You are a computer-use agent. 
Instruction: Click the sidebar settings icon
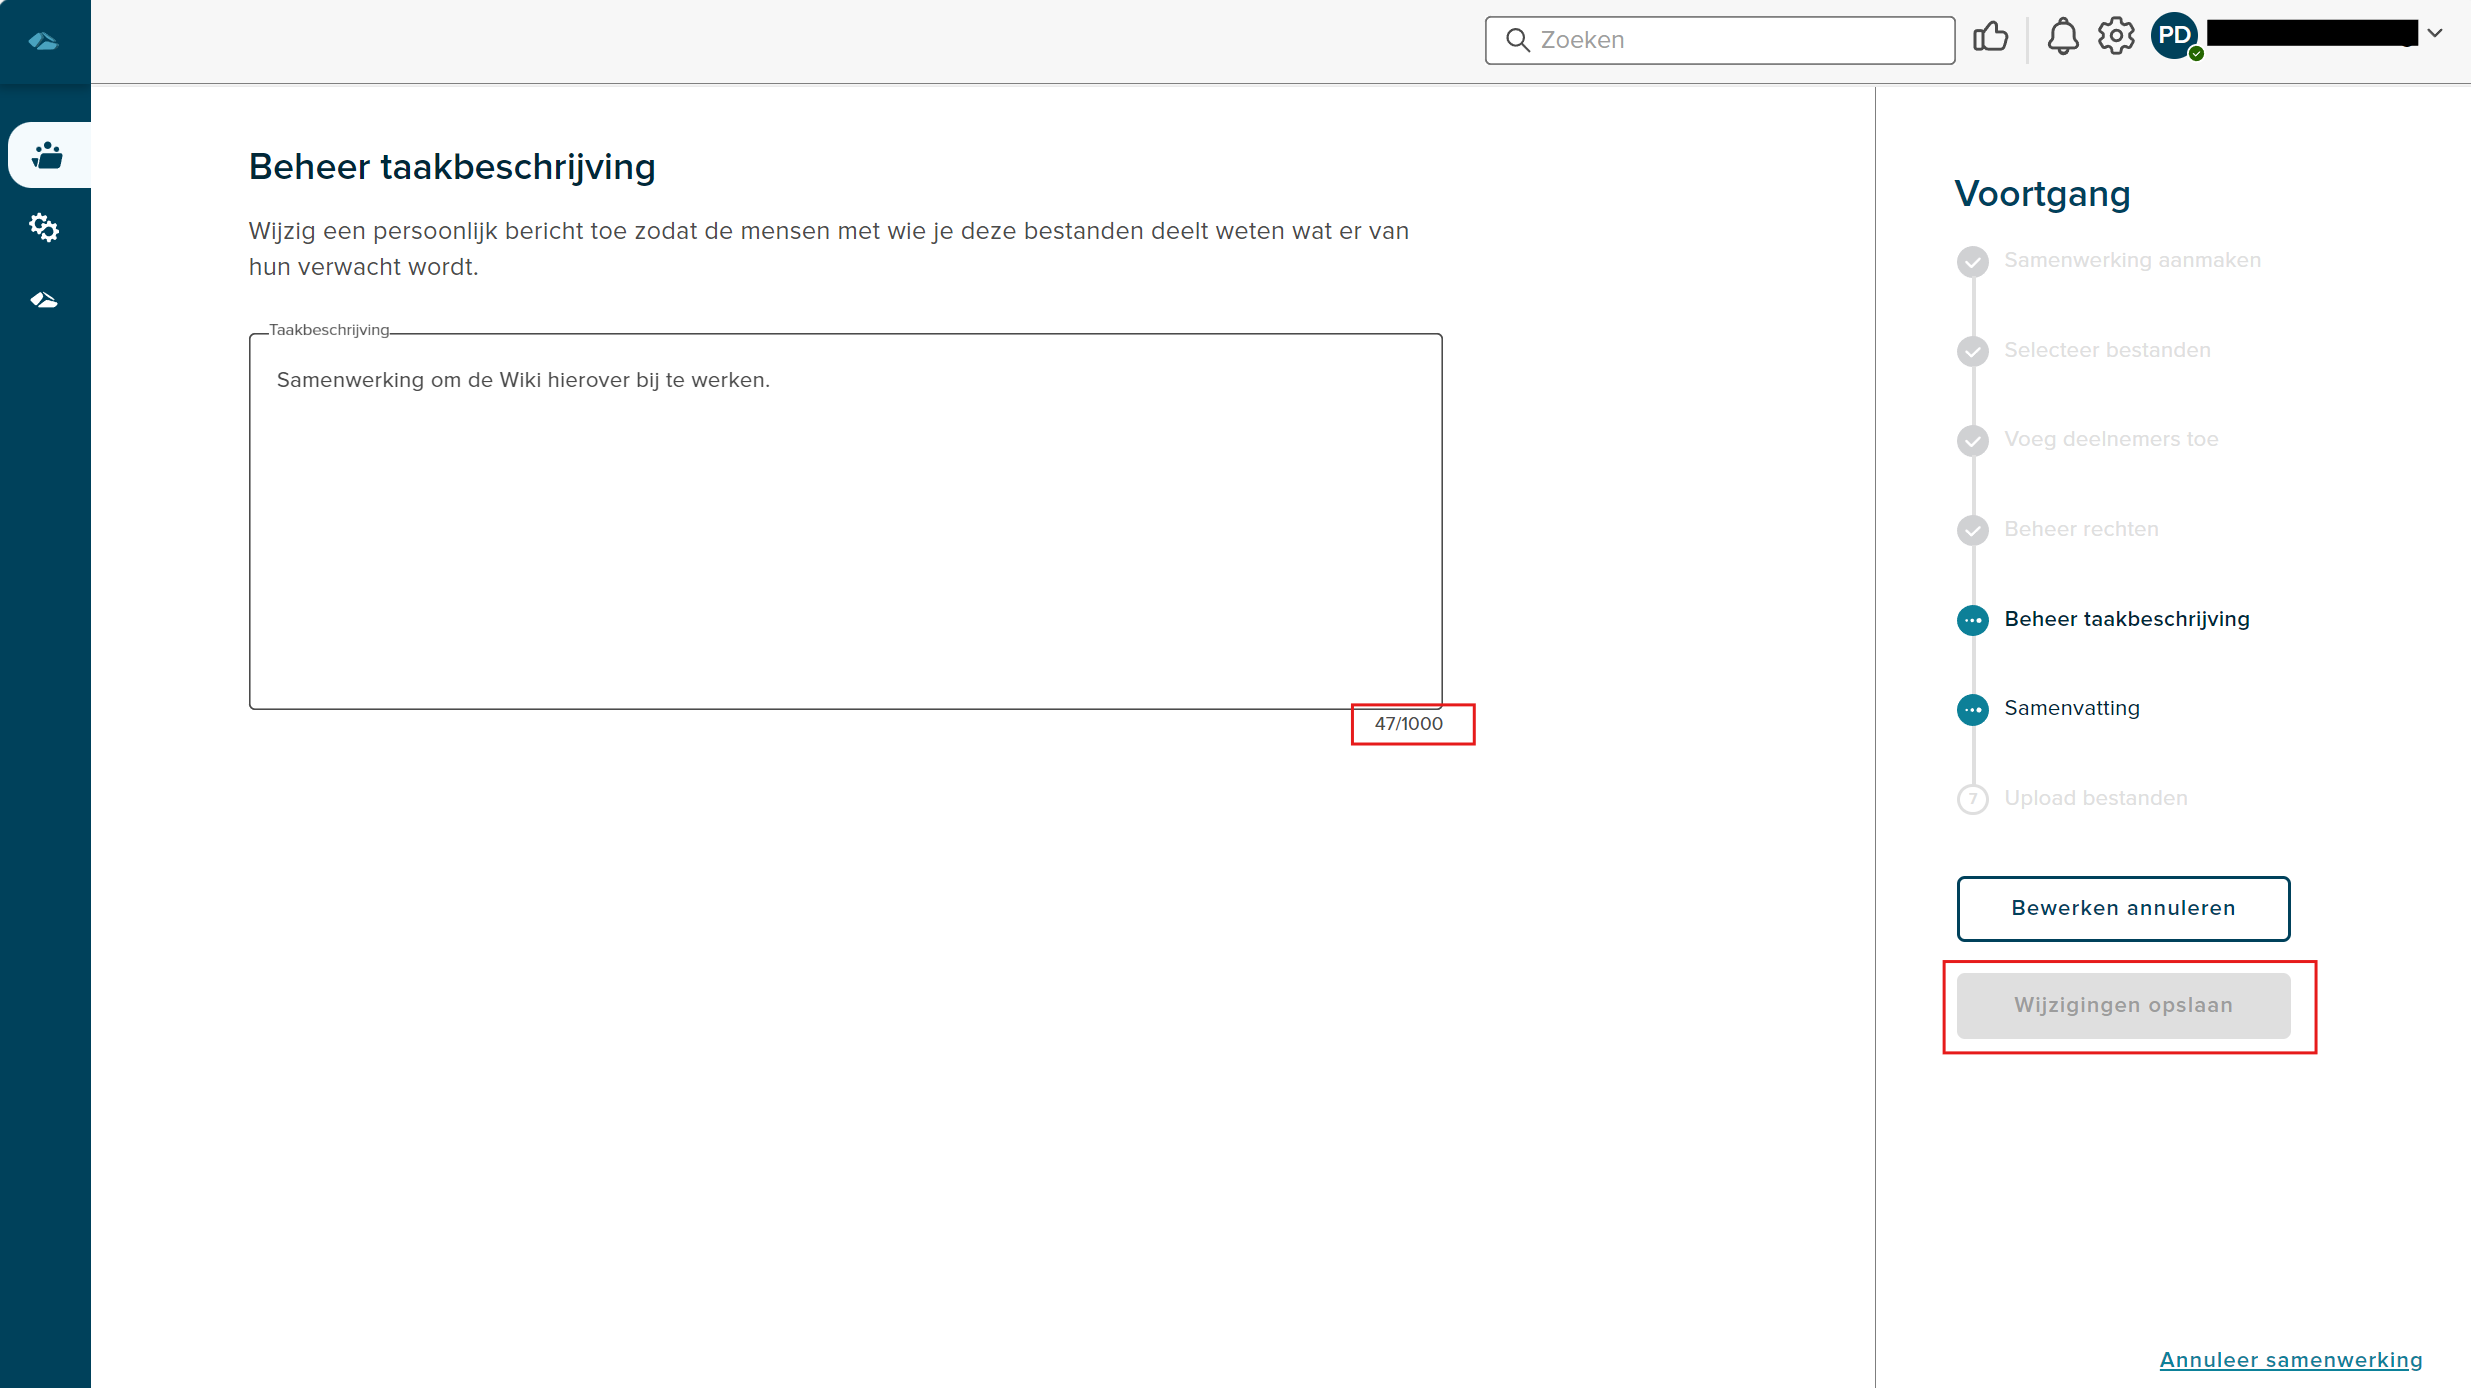click(x=44, y=227)
